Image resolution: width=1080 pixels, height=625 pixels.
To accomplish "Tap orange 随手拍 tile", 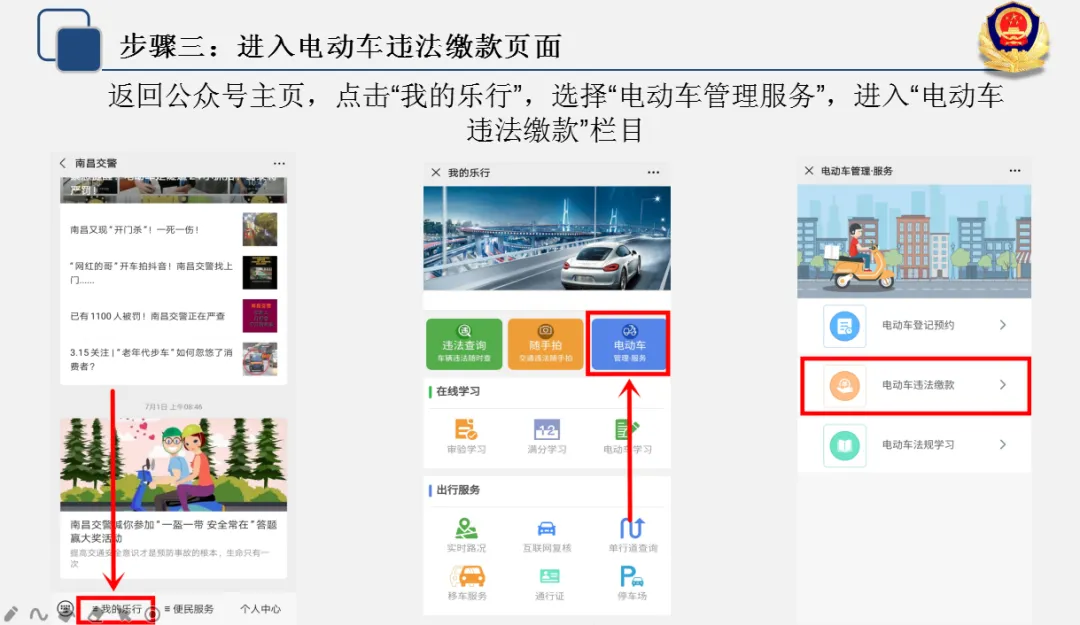I will coord(546,344).
